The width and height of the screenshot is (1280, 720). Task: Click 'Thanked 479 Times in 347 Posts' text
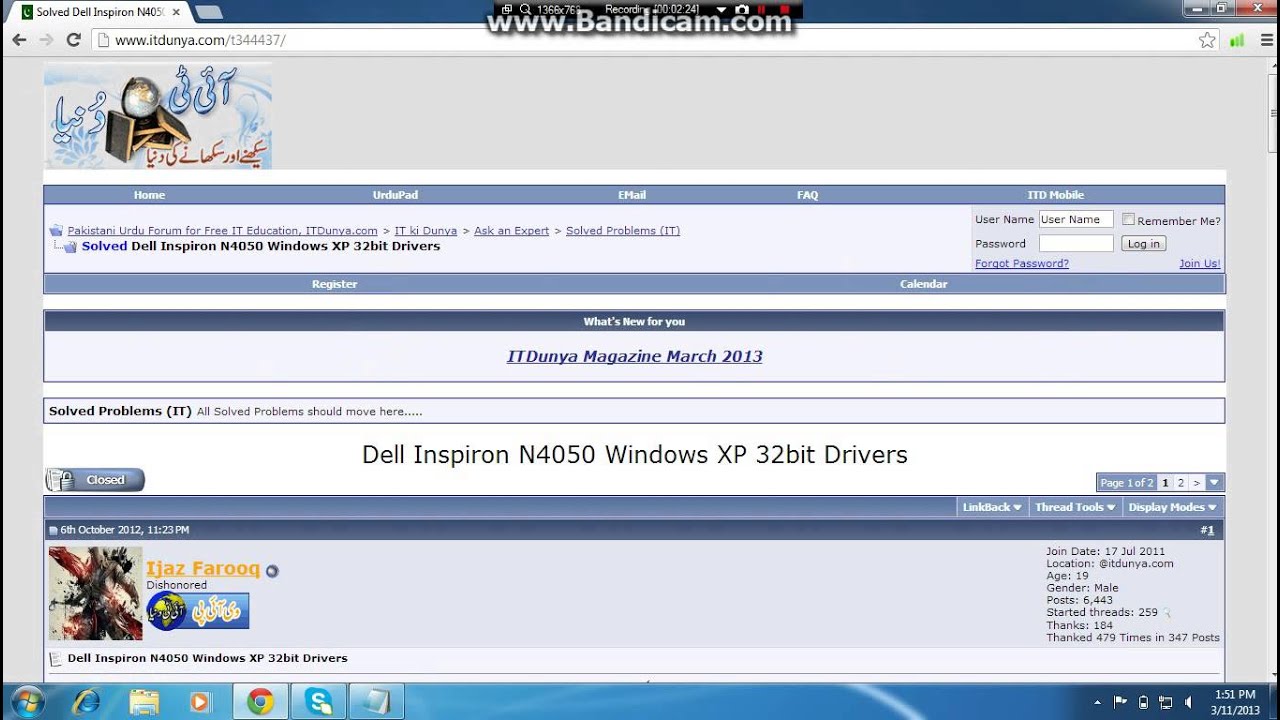point(1133,638)
